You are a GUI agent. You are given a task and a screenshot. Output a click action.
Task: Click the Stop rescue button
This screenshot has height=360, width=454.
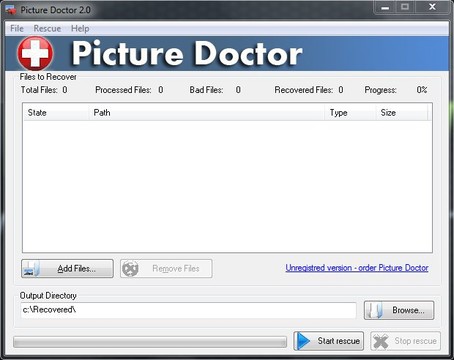coord(405,341)
